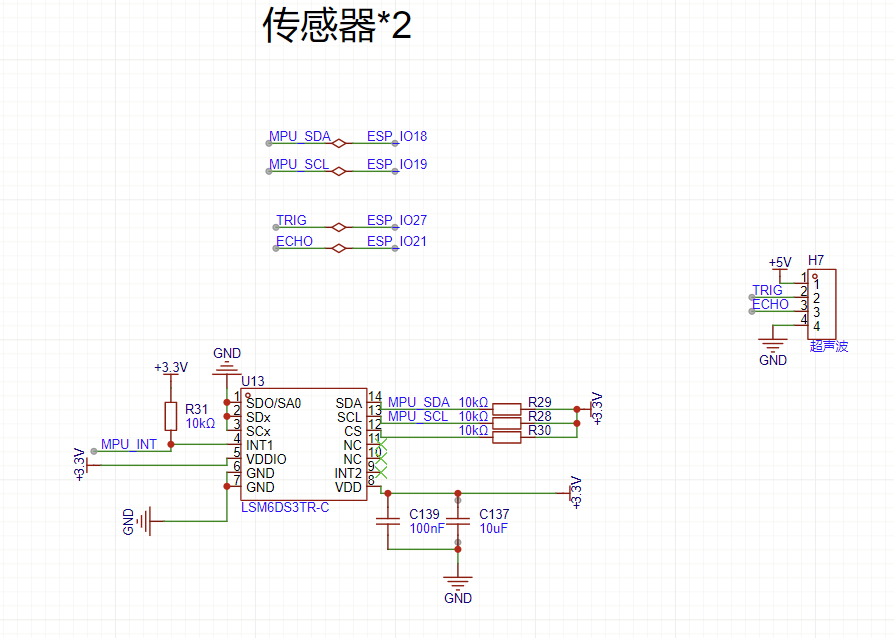
Task: Click the 100nF capacitor value
Action: click(x=426, y=529)
